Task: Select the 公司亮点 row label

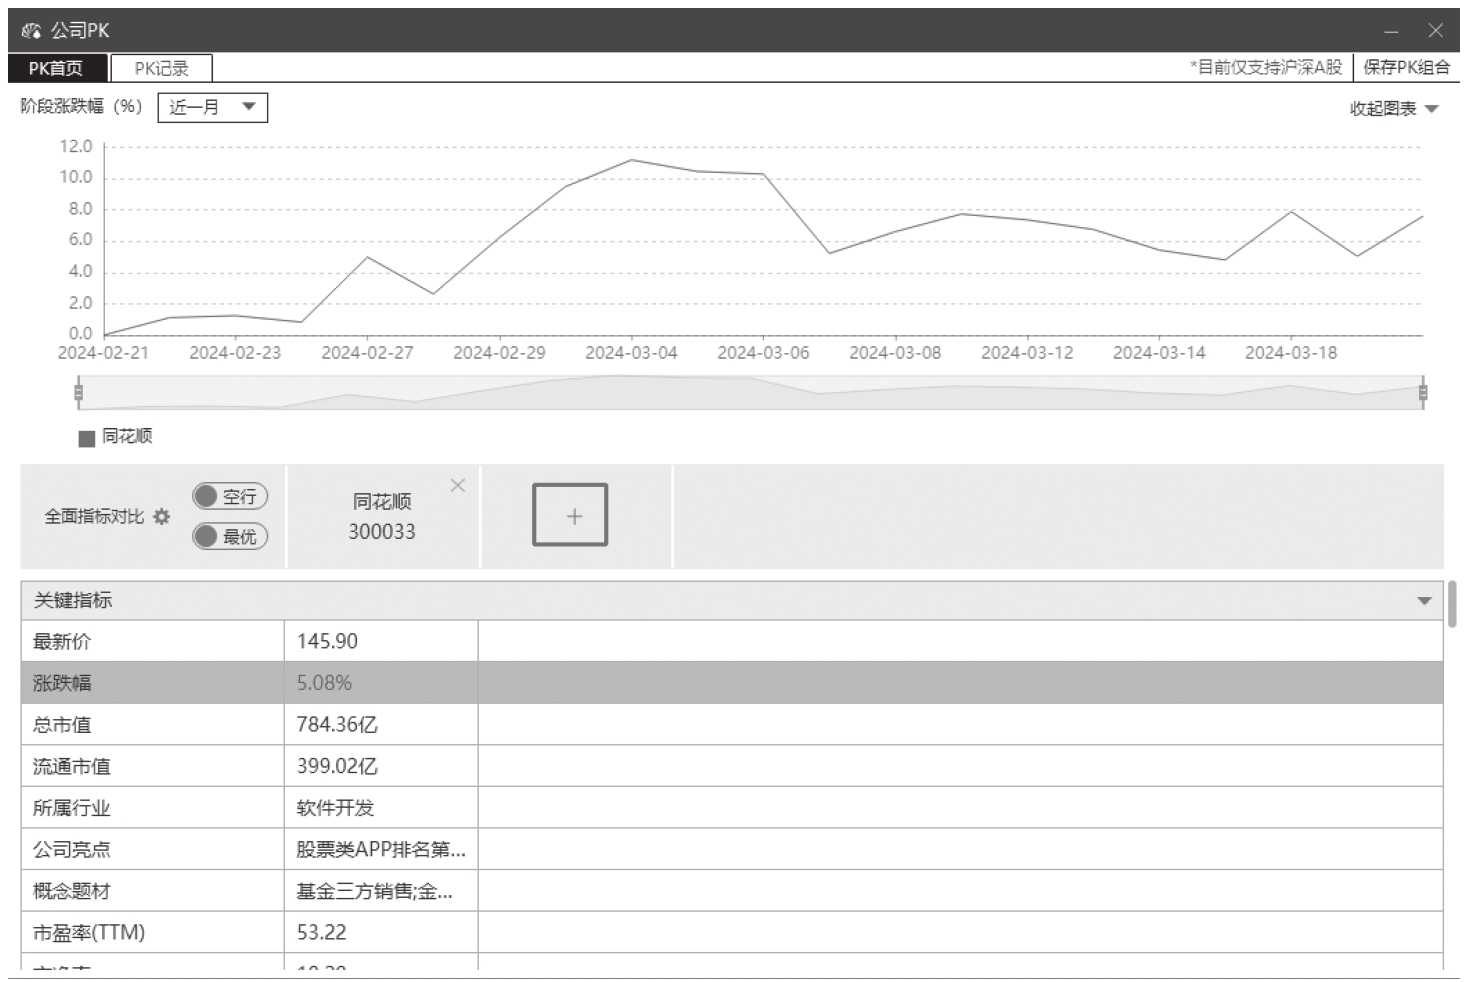Action: coord(72,850)
